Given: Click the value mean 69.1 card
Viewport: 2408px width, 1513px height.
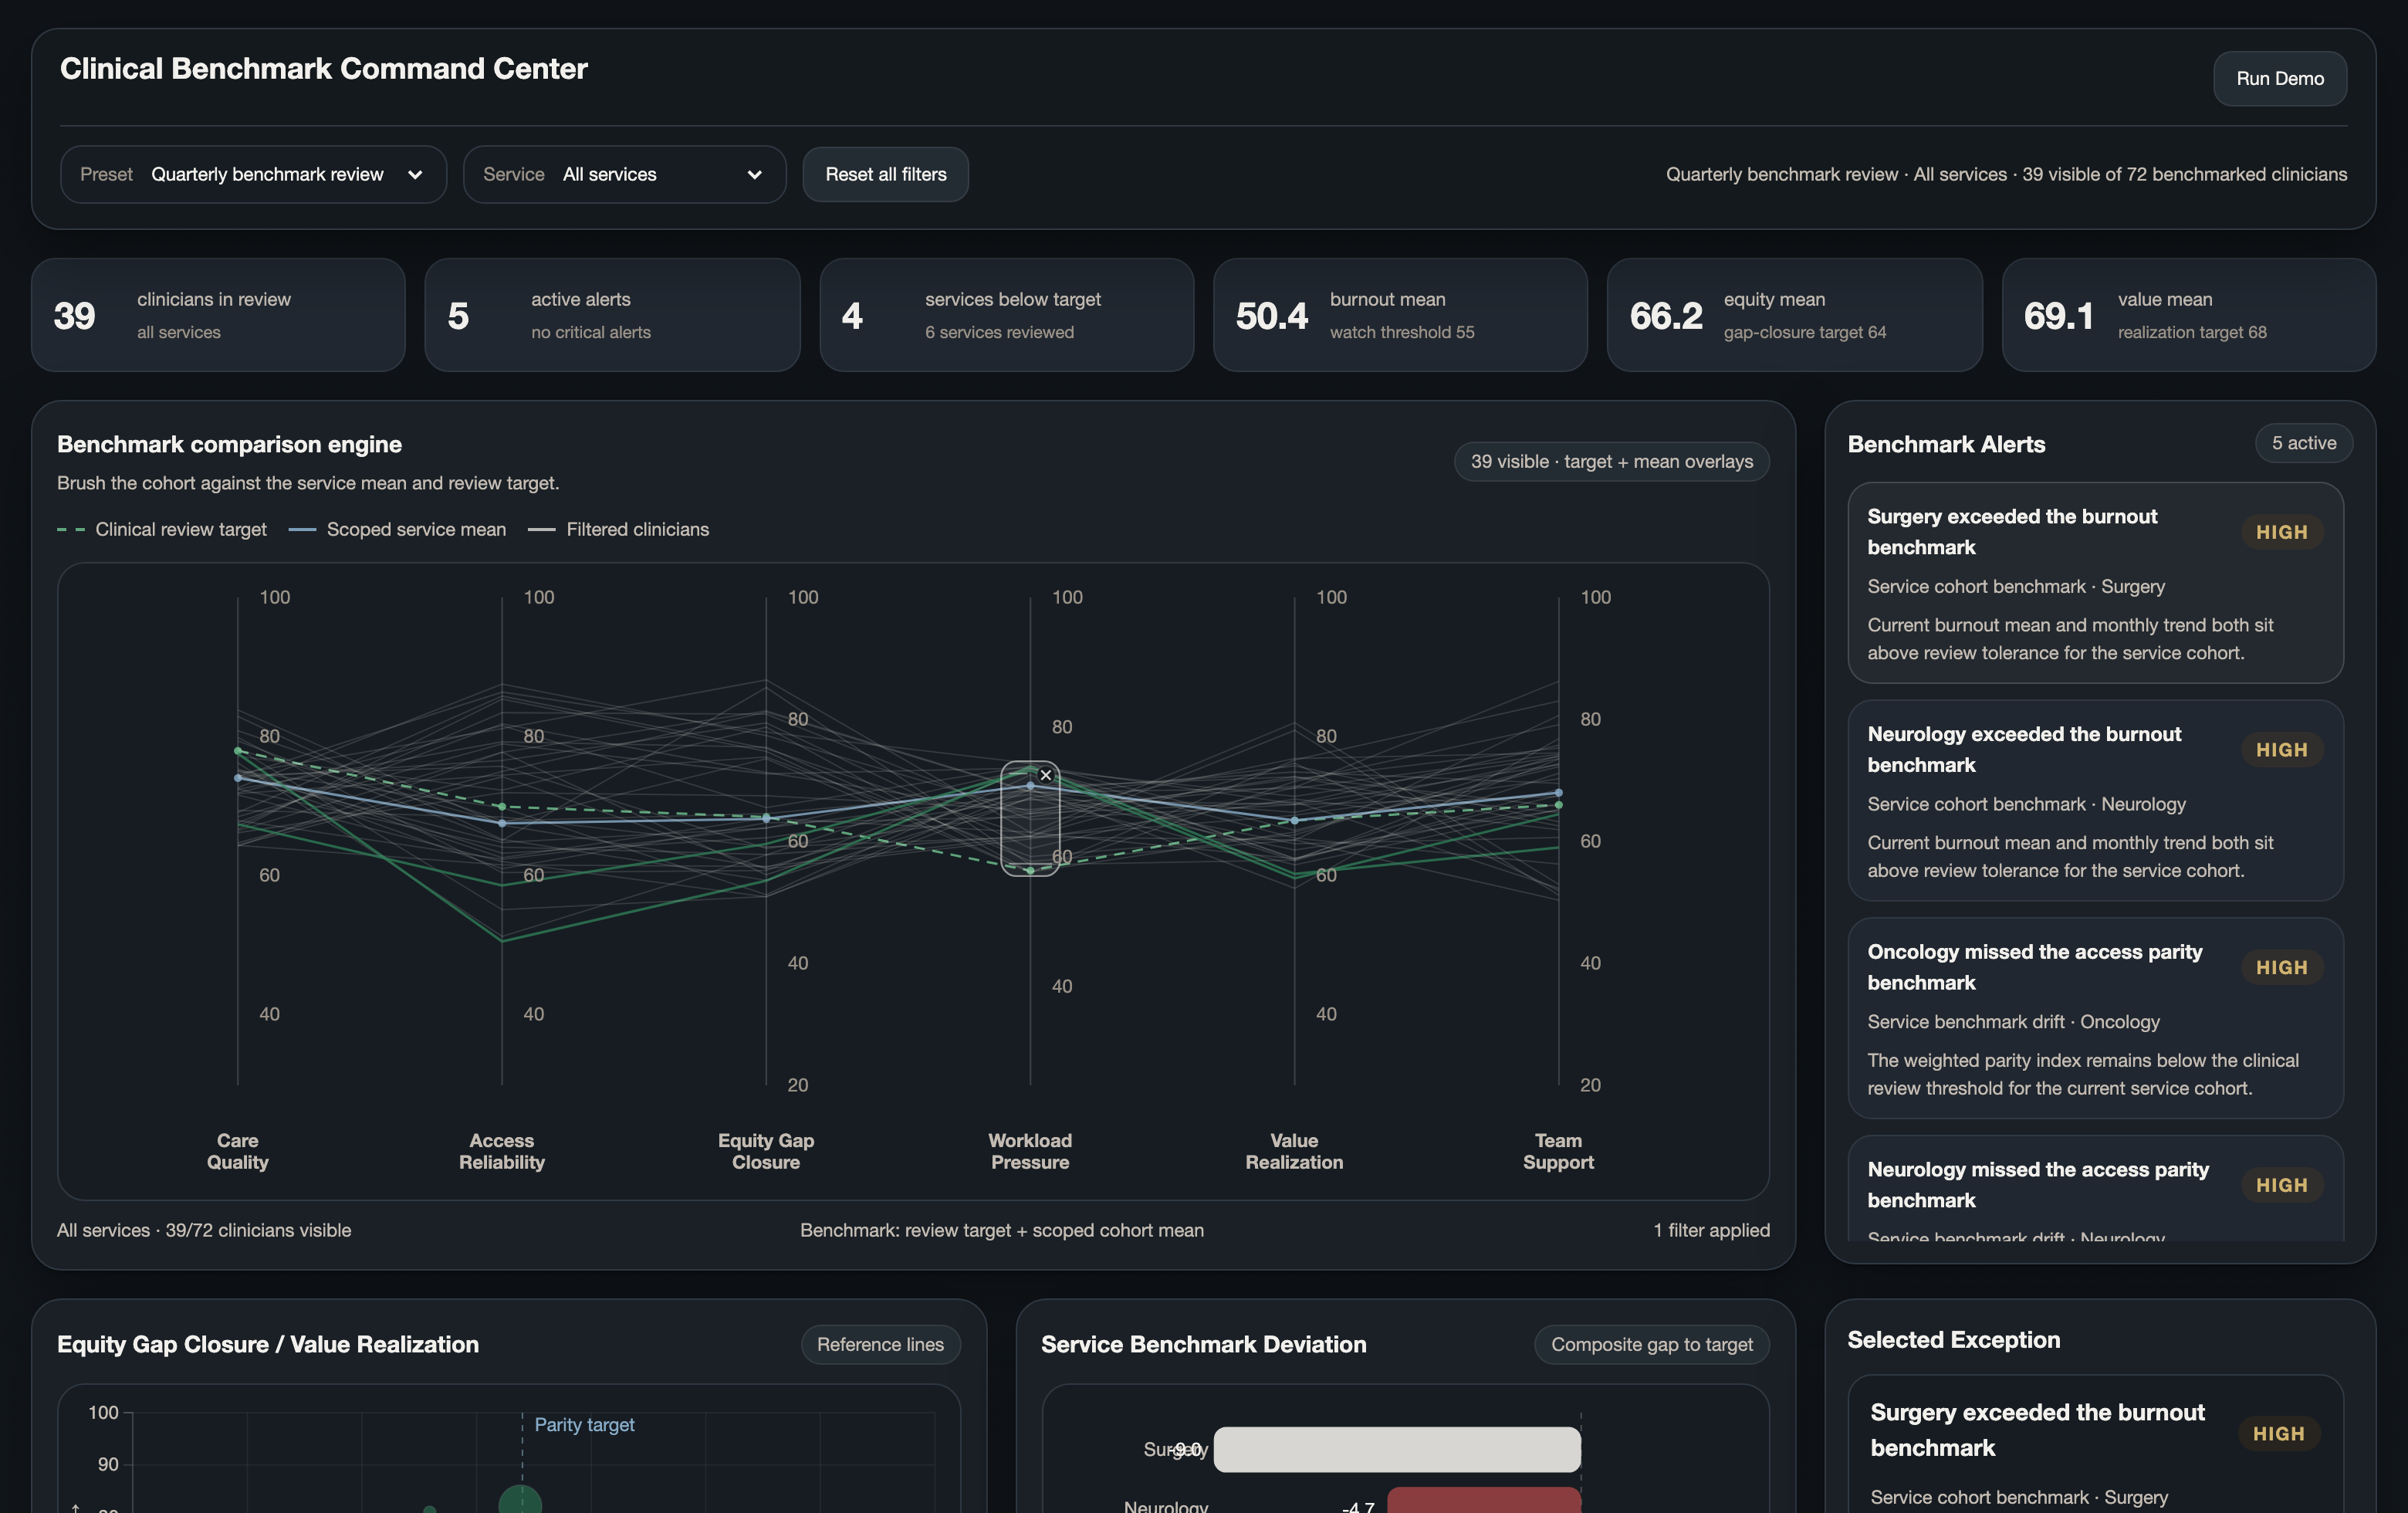Looking at the screenshot, I should click(2188, 315).
